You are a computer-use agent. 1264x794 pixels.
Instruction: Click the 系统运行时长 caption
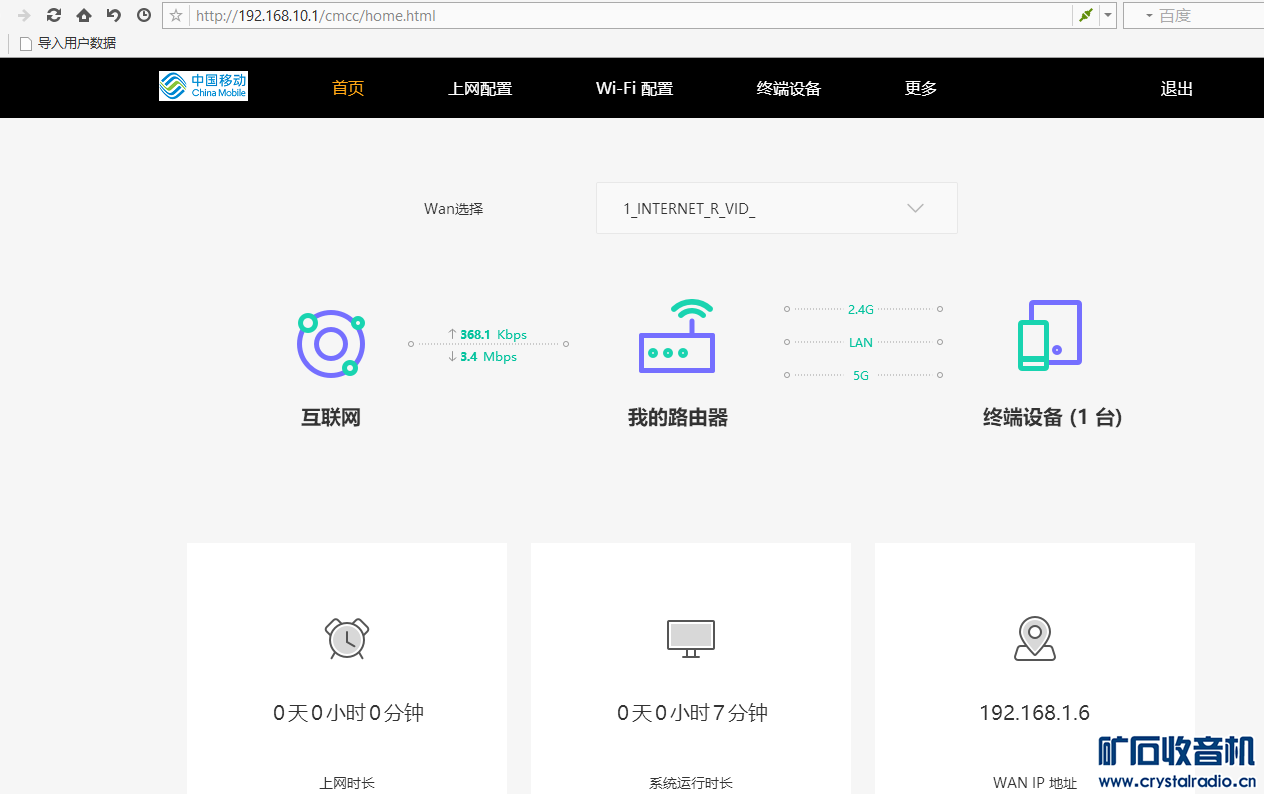click(x=691, y=783)
